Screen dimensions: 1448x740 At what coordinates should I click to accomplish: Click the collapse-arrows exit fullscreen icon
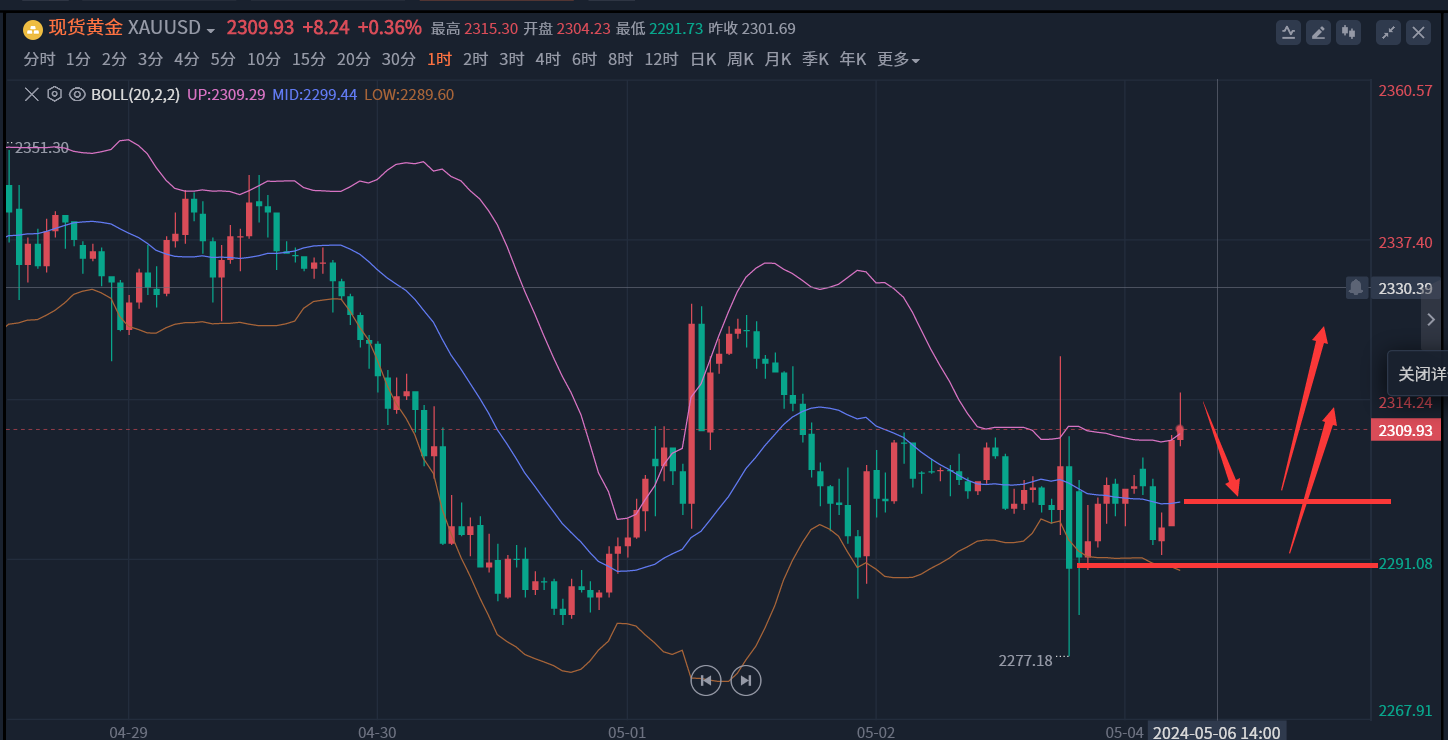(1388, 32)
